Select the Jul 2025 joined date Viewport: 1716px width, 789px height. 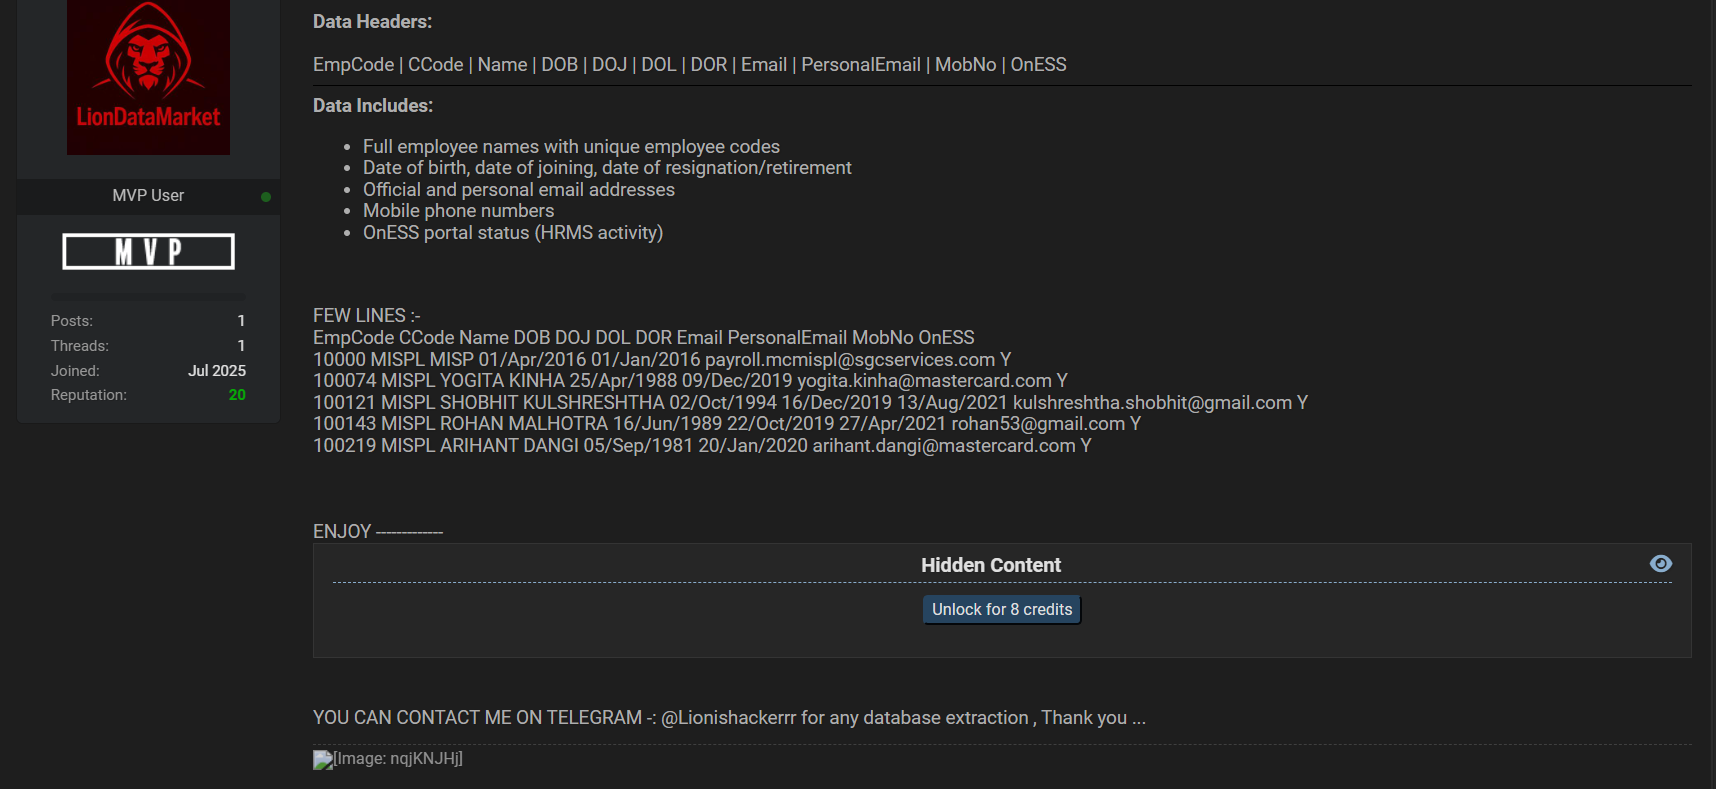click(217, 371)
